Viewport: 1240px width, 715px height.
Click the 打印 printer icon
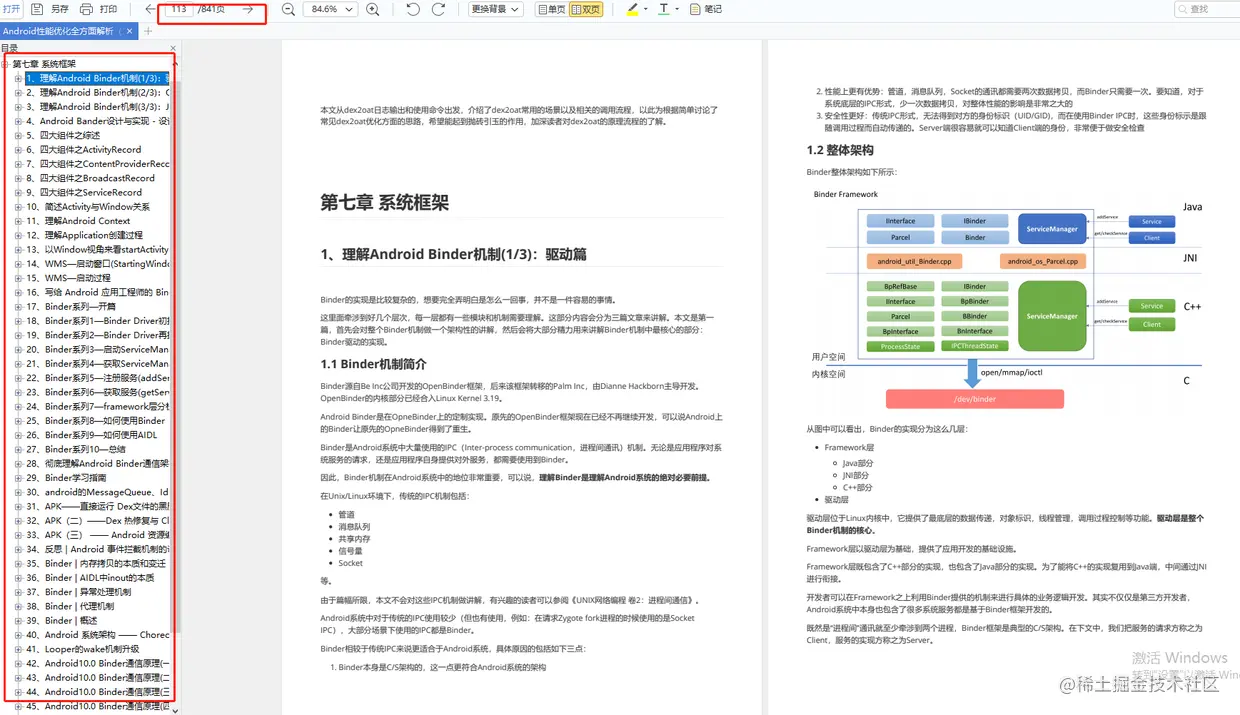tap(86, 9)
